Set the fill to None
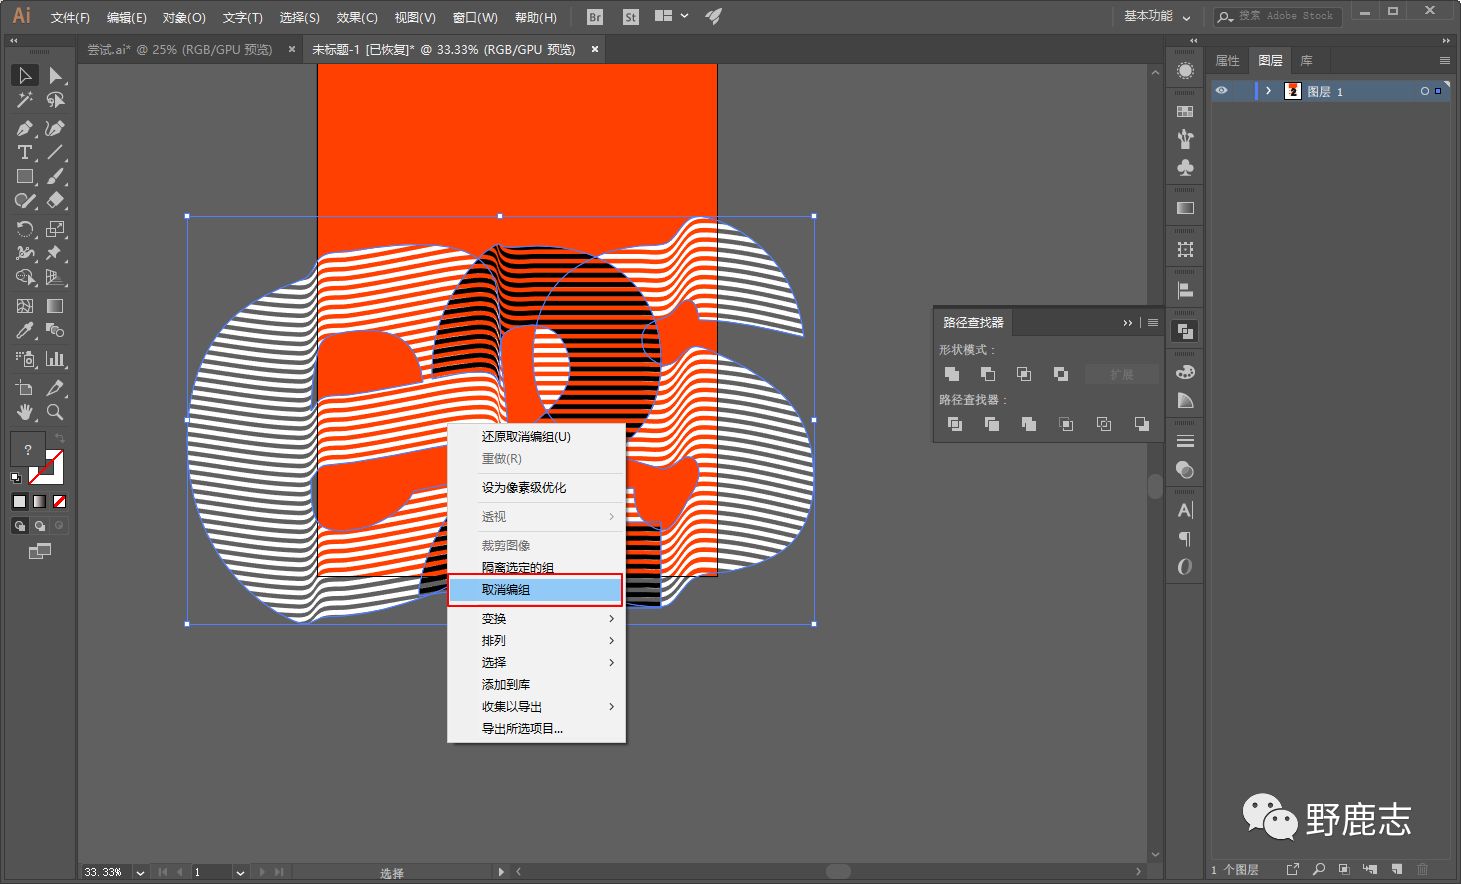Image resolution: width=1461 pixels, height=884 pixels. pyautogui.click(x=60, y=501)
